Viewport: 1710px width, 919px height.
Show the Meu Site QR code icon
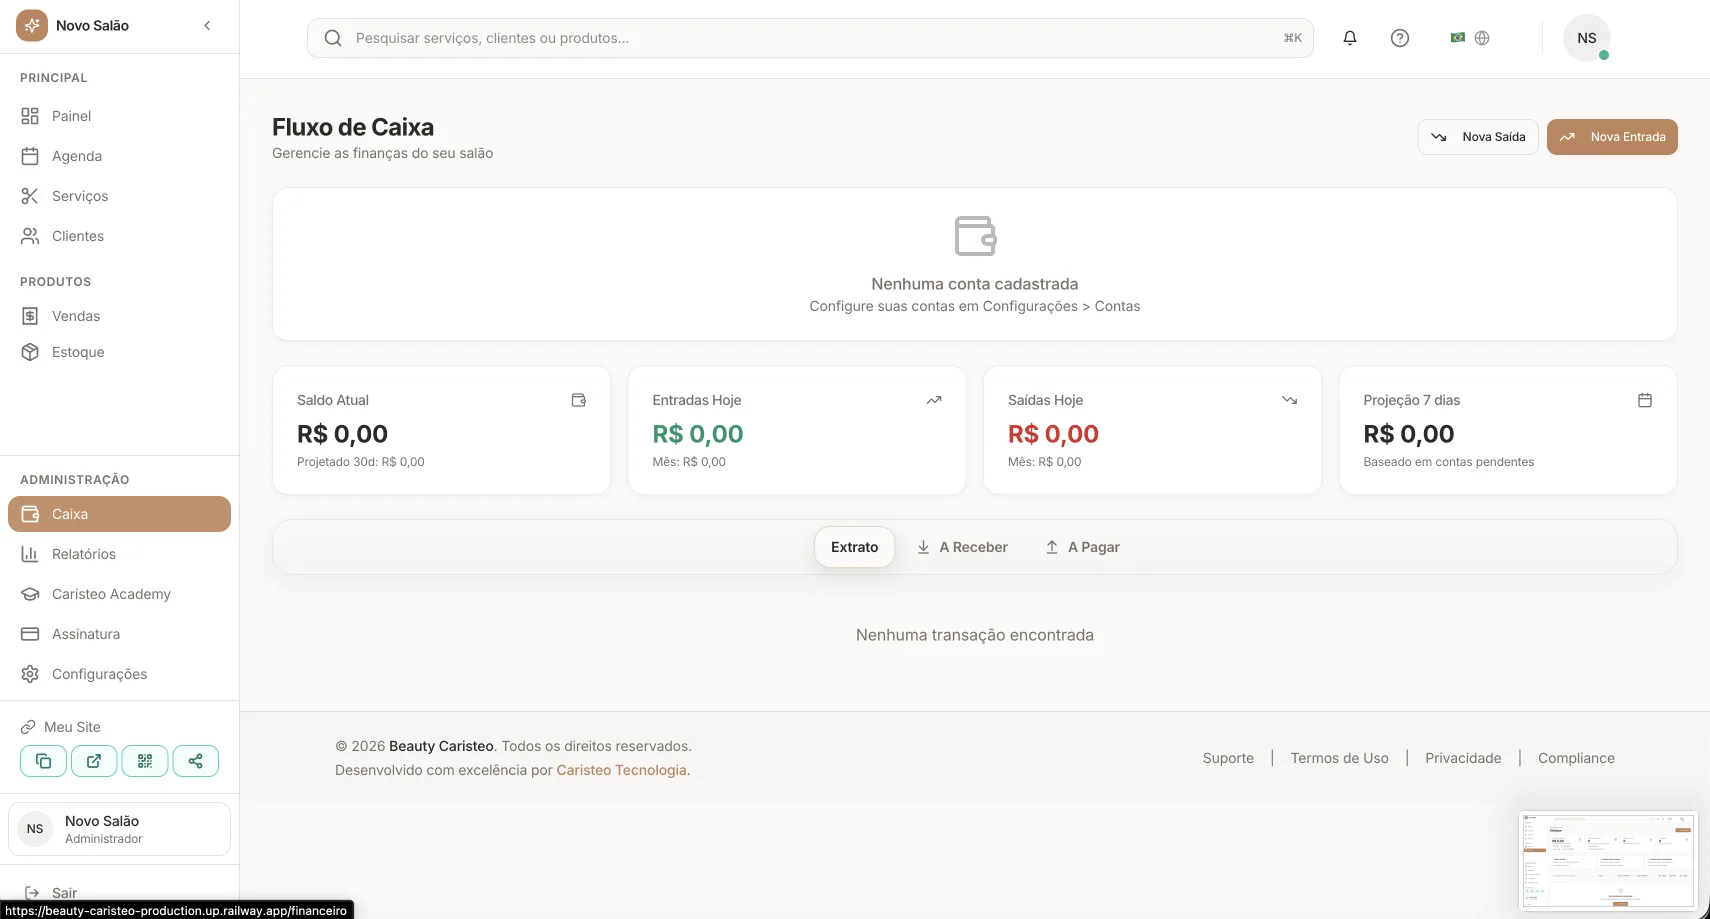point(145,761)
